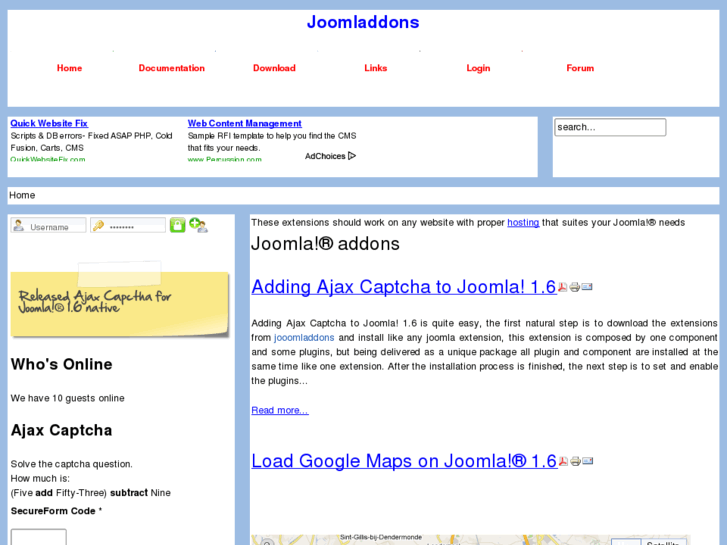Click Read more... link
Screen dimensions: 727x545
[x=280, y=410]
